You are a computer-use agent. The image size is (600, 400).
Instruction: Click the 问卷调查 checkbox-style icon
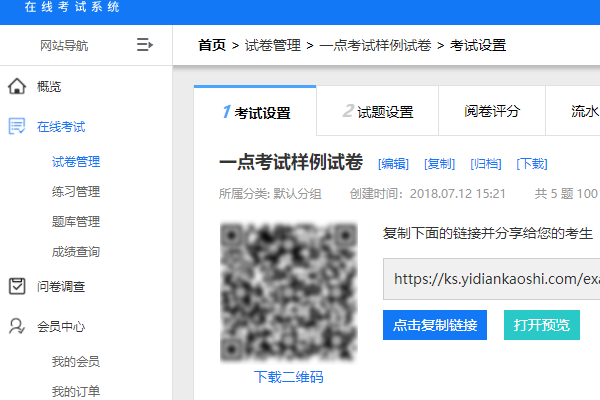[17, 286]
